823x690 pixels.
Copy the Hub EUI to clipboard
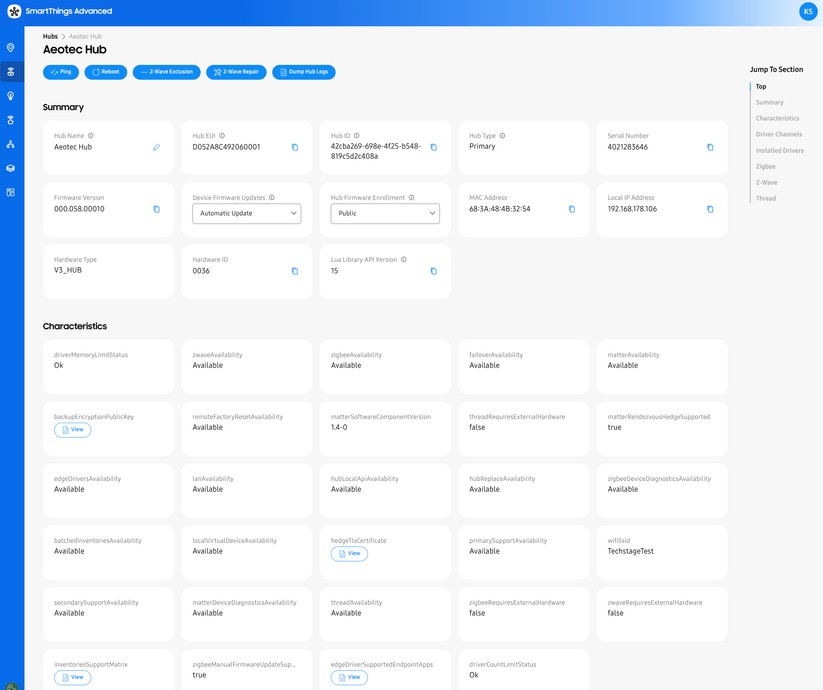(294, 147)
